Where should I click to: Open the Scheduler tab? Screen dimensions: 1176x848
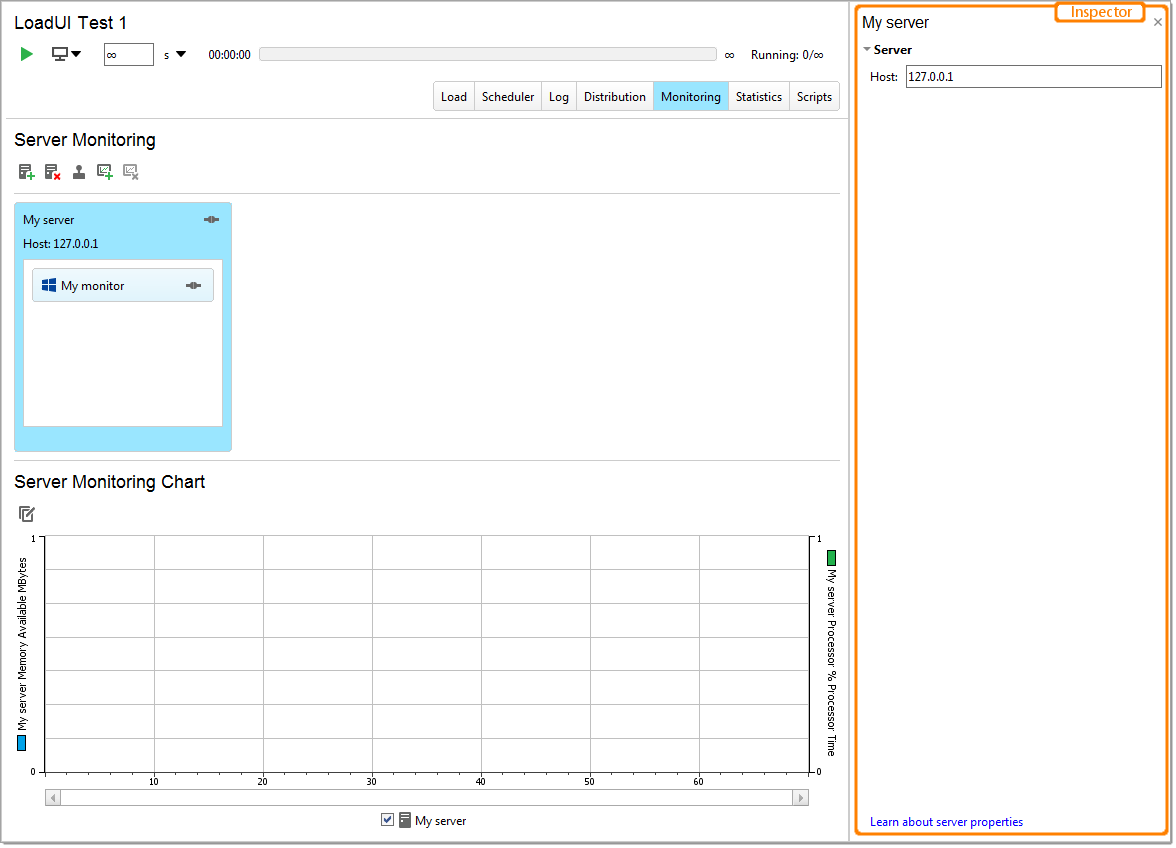(507, 96)
